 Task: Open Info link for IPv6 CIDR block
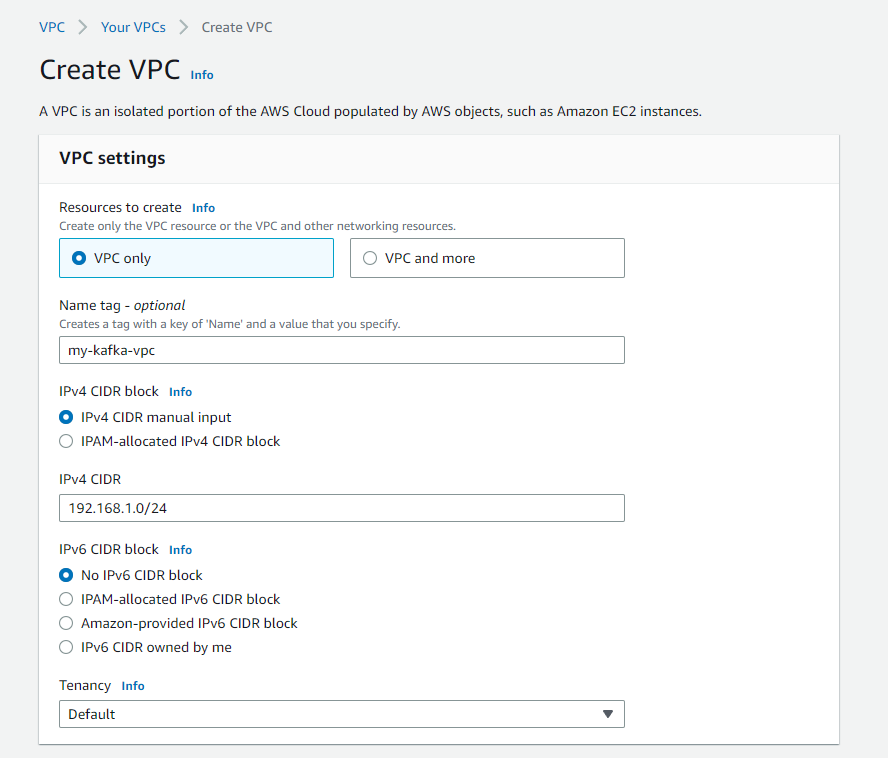[x=180, y=550]
